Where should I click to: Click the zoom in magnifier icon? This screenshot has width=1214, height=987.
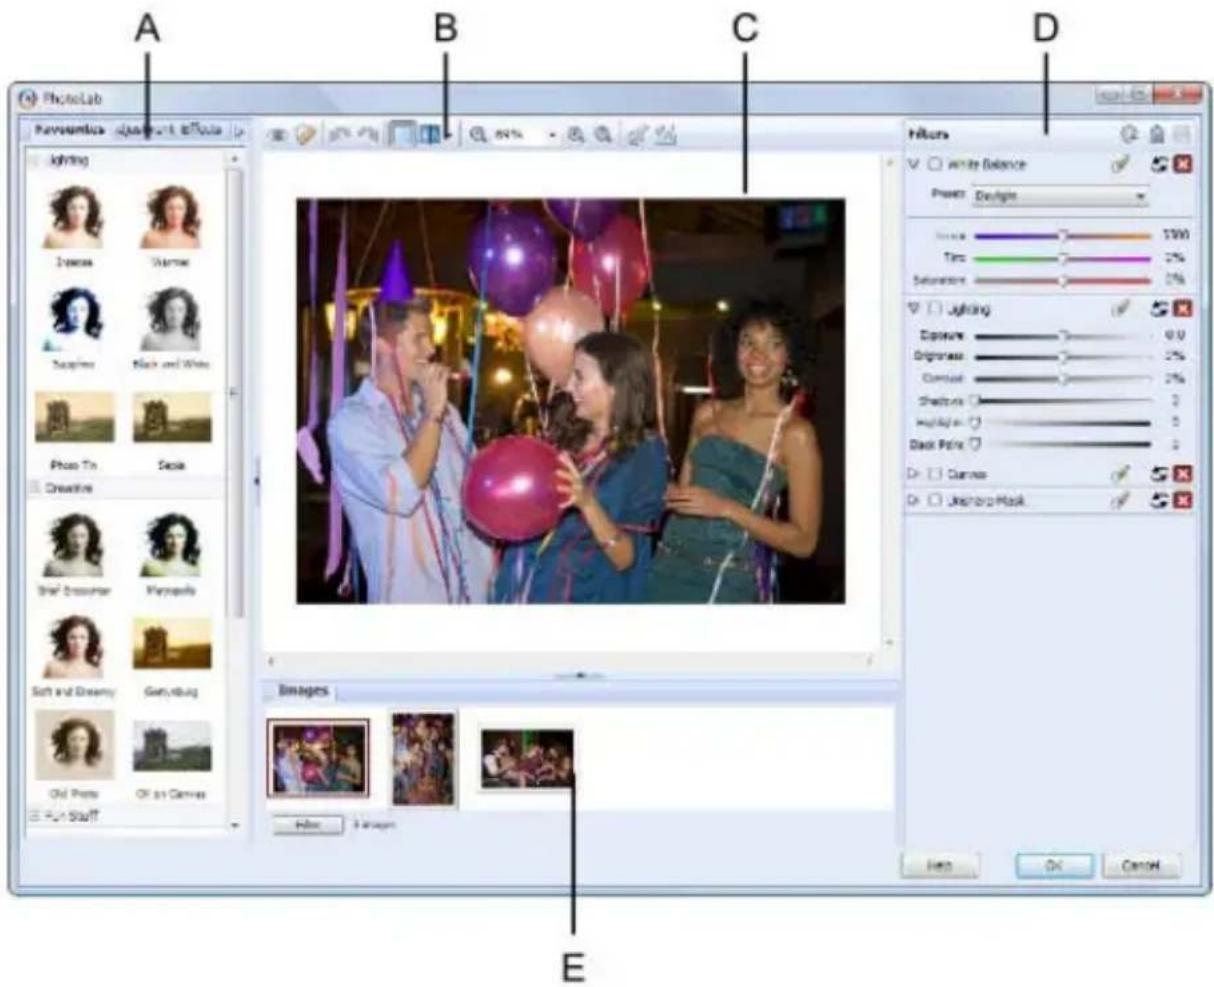(x=576, y=135)
